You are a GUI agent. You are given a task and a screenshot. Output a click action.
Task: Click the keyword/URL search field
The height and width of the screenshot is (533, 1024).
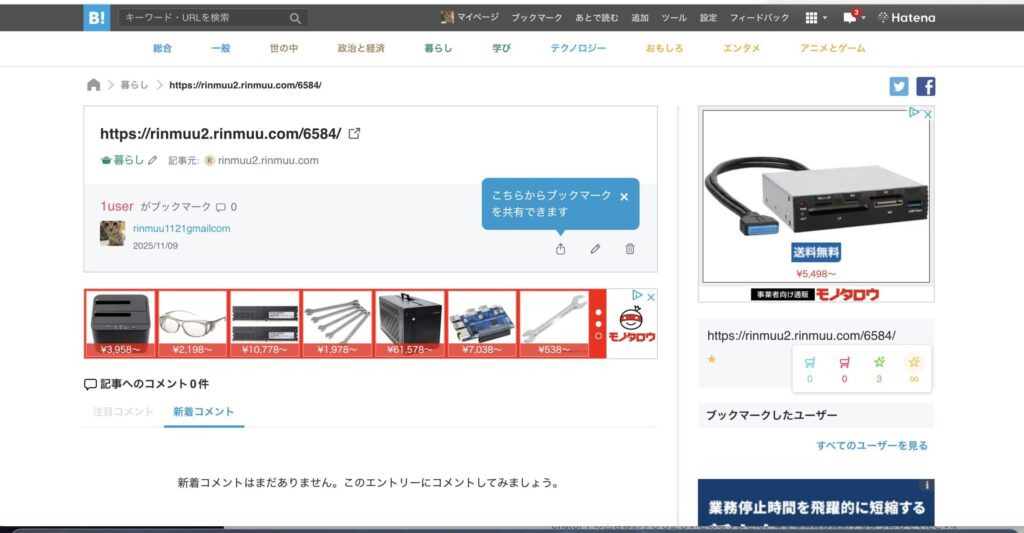202,18
